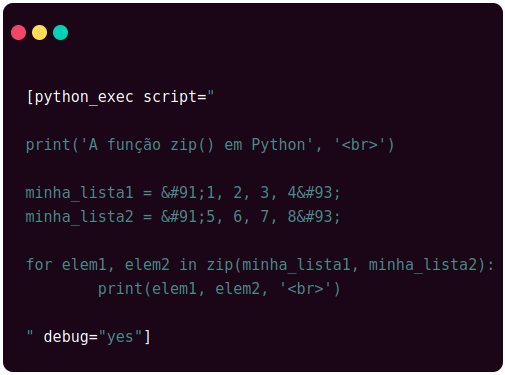The image size is (505, 375).
Task: Click the python_exec shortcode name
Action: [x=84, y=97]
